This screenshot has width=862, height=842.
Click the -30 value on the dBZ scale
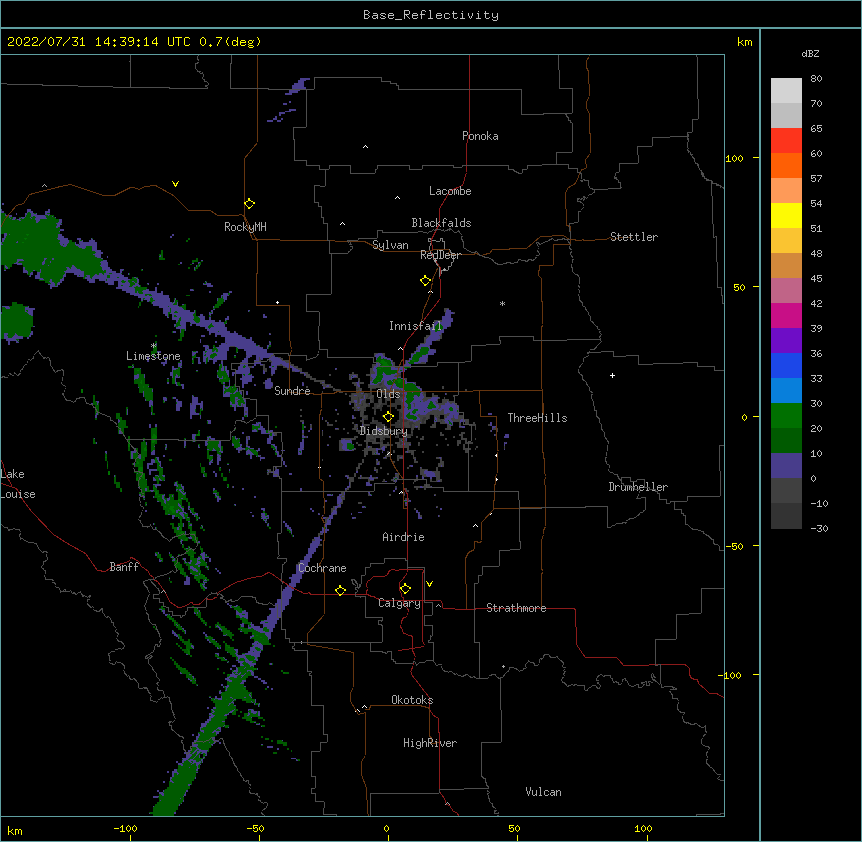point(819,528)
